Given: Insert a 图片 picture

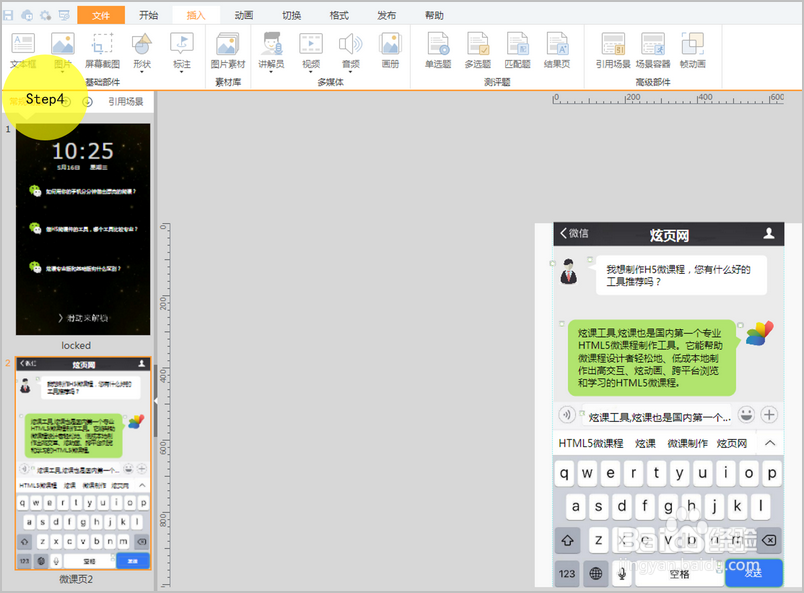Looking at the screenshot, I should tap(63, 50).
